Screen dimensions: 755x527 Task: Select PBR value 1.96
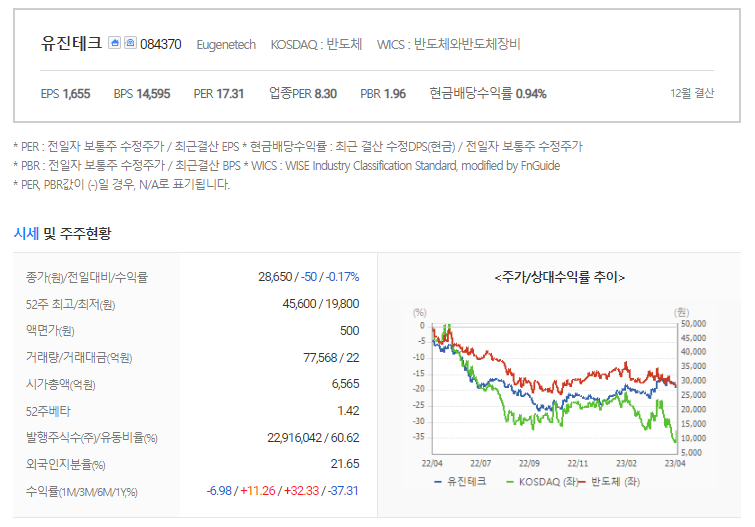(x=395, y=93)
